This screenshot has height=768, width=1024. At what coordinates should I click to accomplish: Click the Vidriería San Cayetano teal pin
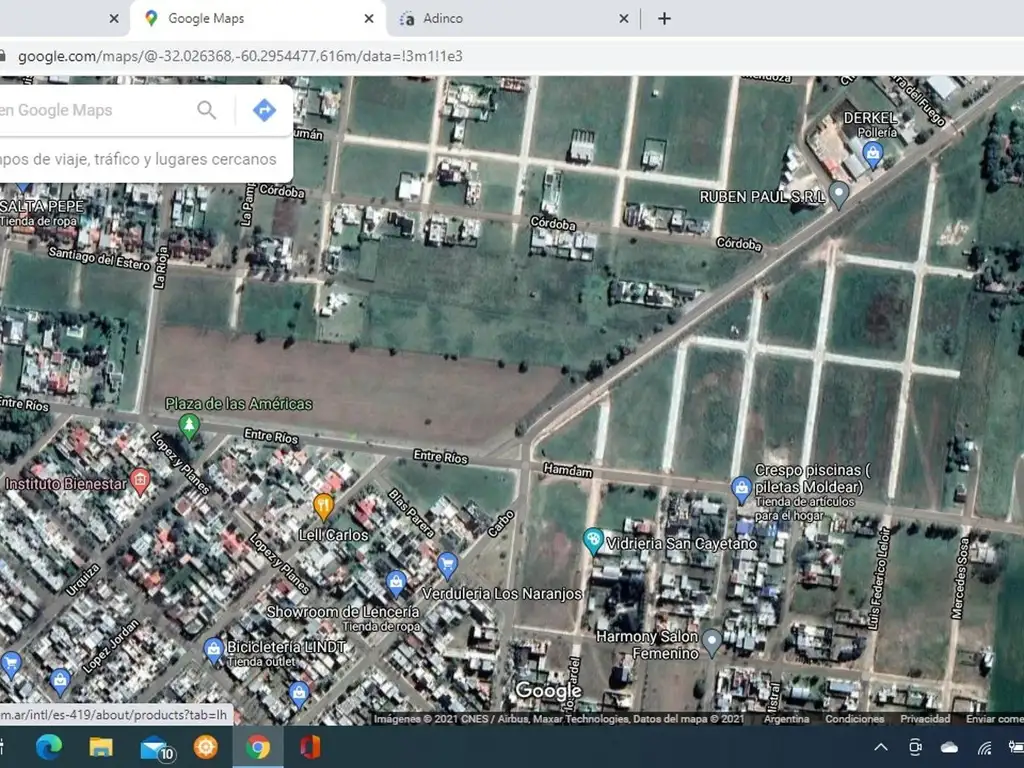pyautogui.click(x=593, y=542)
